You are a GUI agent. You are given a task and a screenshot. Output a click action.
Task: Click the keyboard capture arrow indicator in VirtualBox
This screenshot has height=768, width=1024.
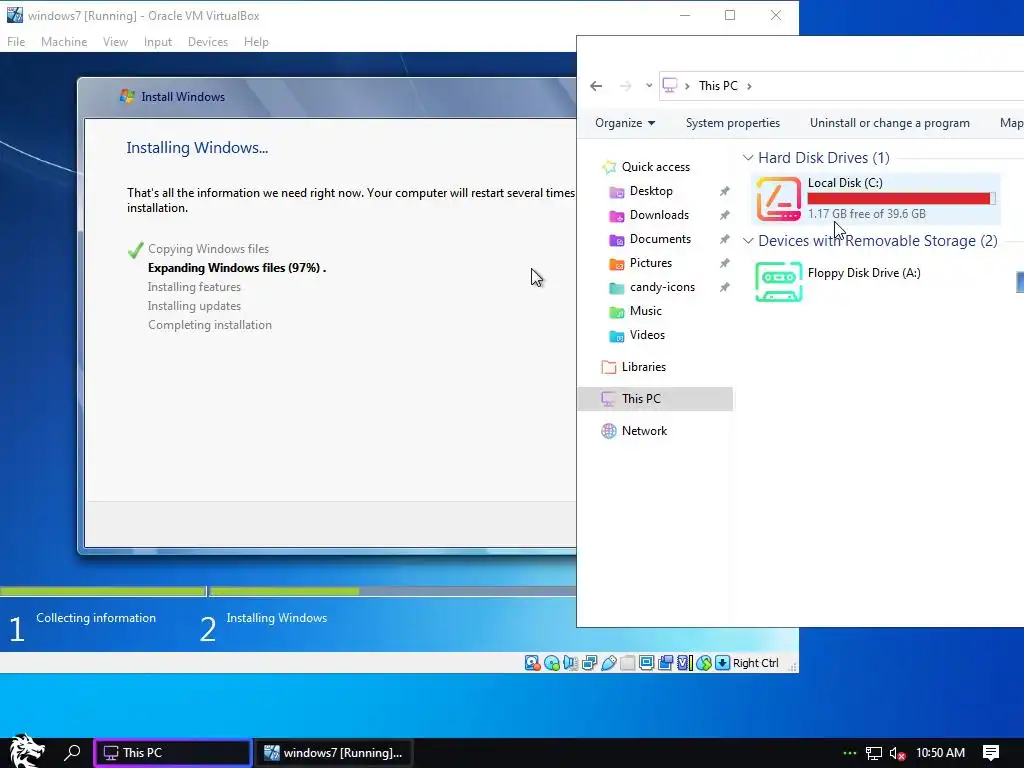722,663
